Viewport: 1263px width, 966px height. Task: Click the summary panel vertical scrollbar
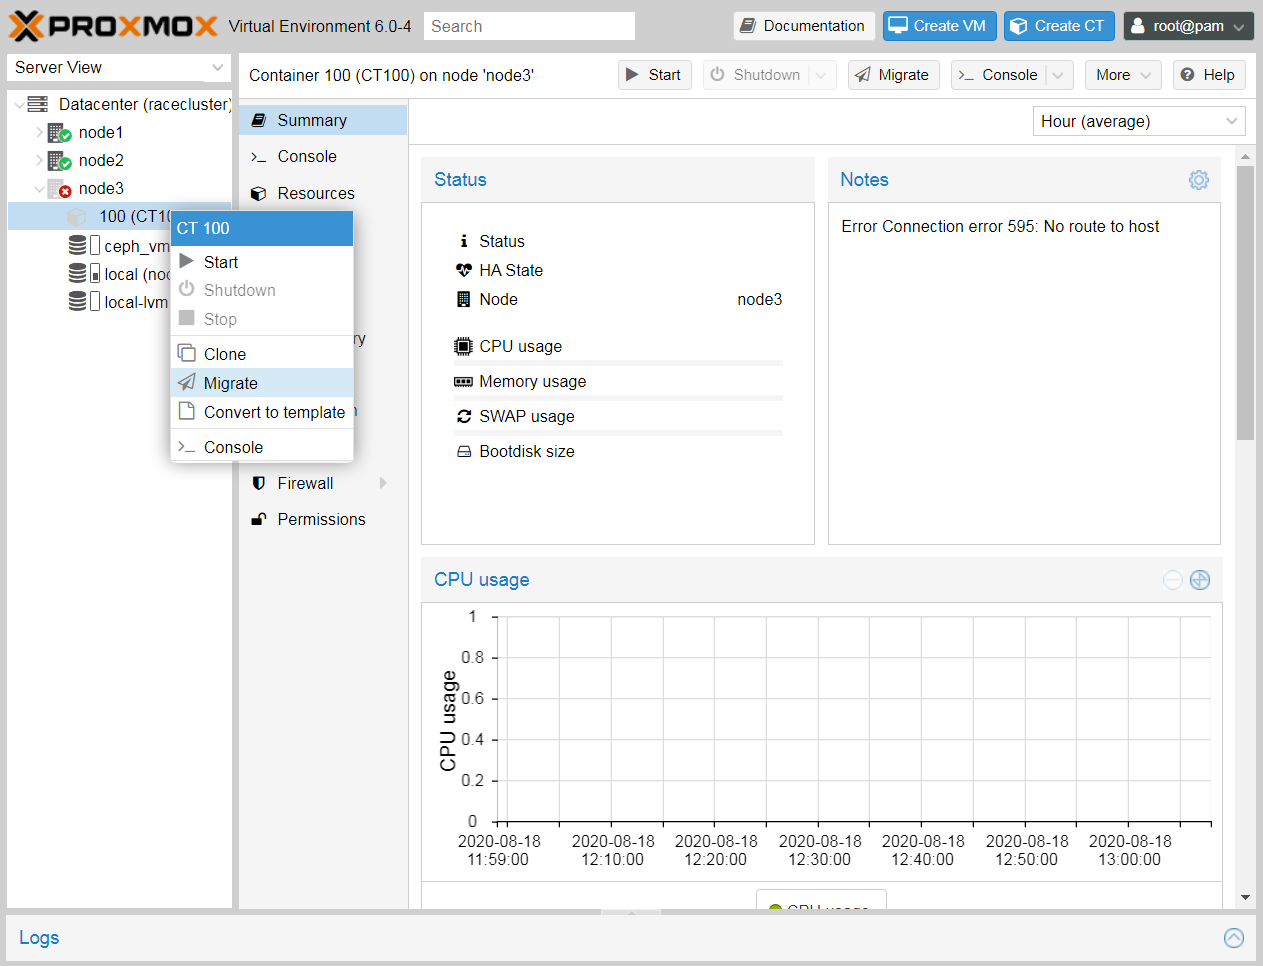pyautogui.click(x=1245, y=303)
